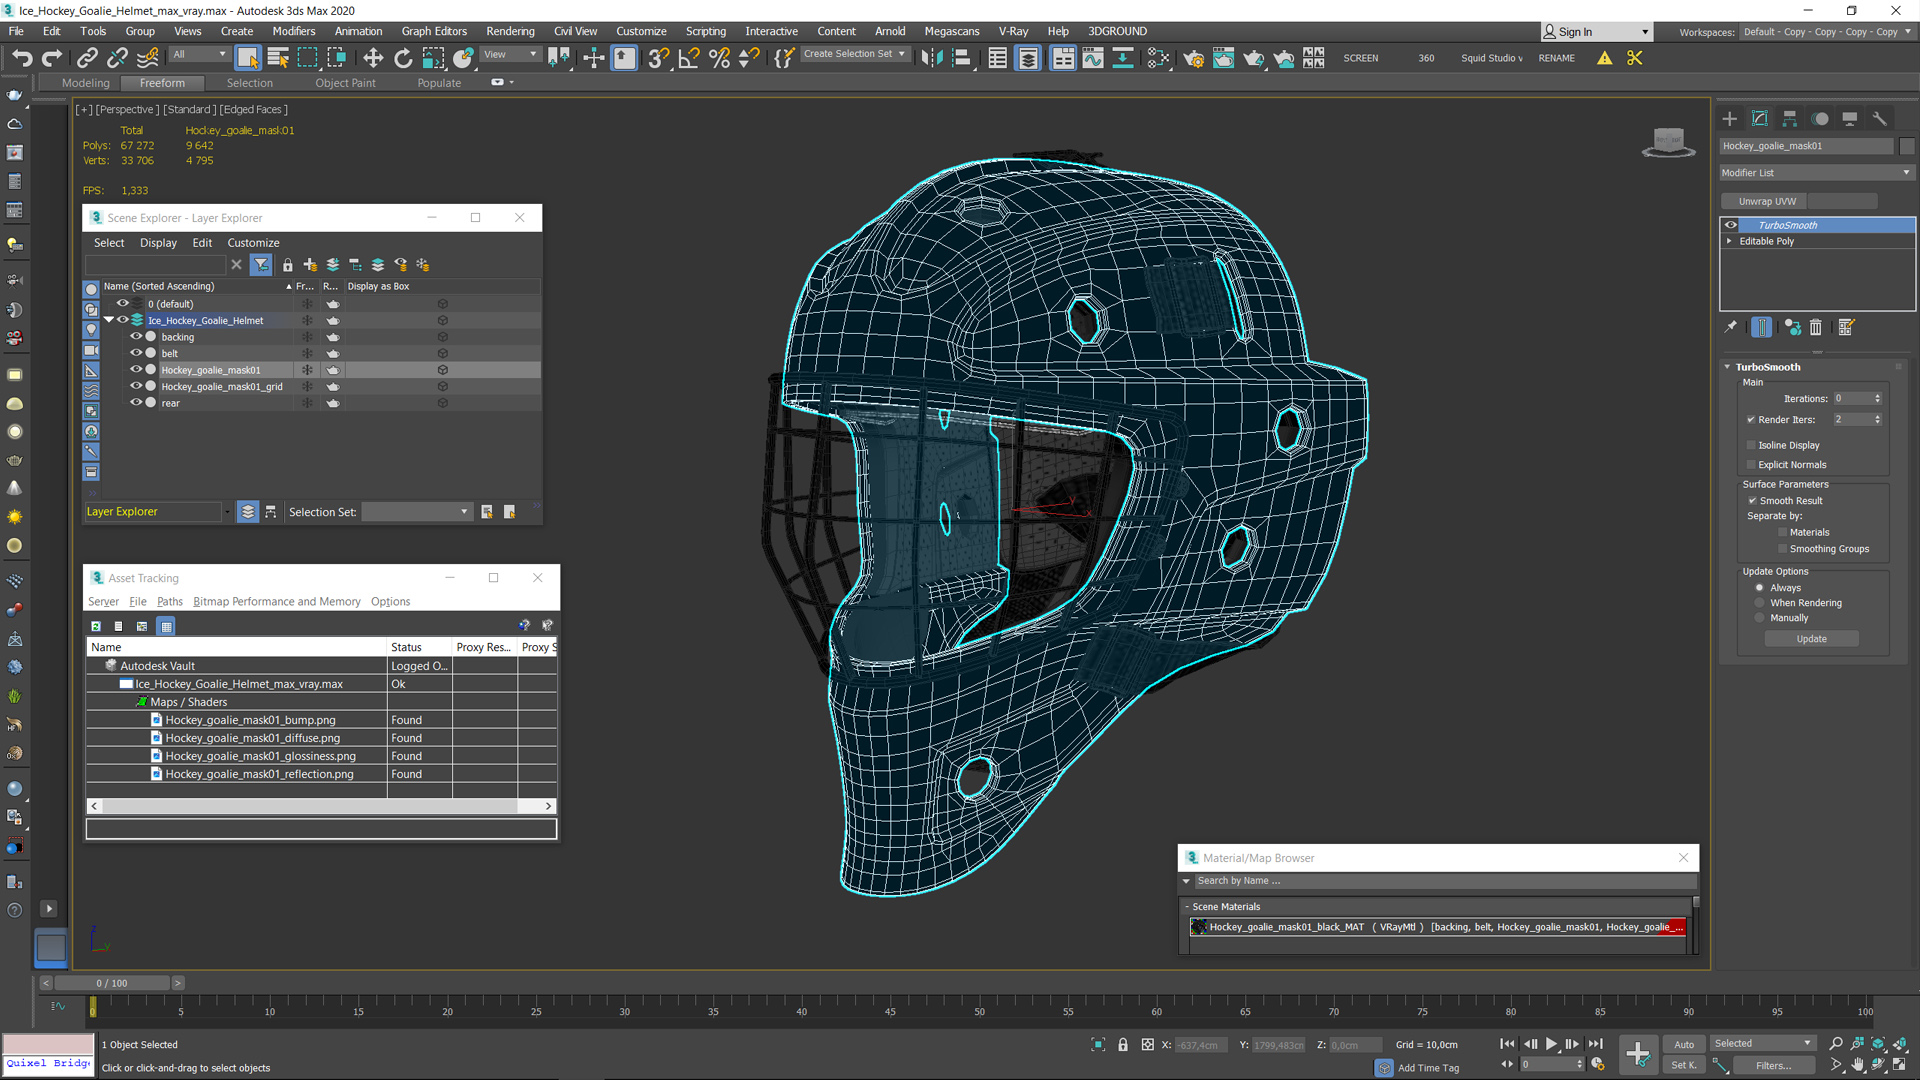This screenshot has height=1080, width=1920.
Task: Open the Modify command panel tab
Action: click(1760, 118)
